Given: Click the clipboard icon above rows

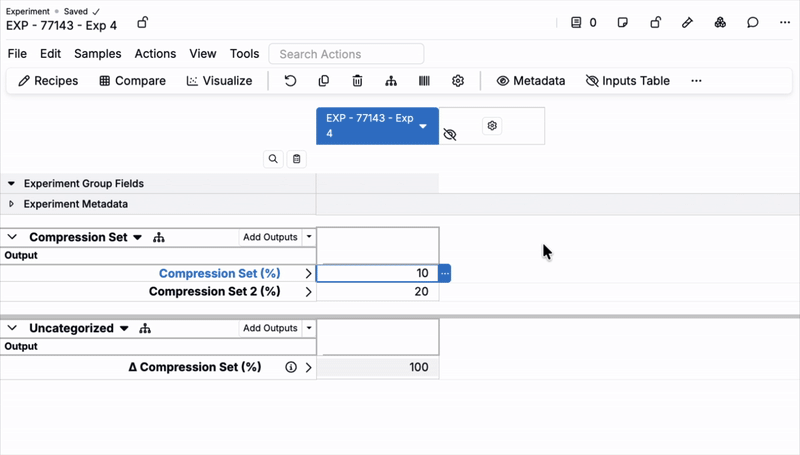Looking at the screenshot, I should click(x=296, y=159).
